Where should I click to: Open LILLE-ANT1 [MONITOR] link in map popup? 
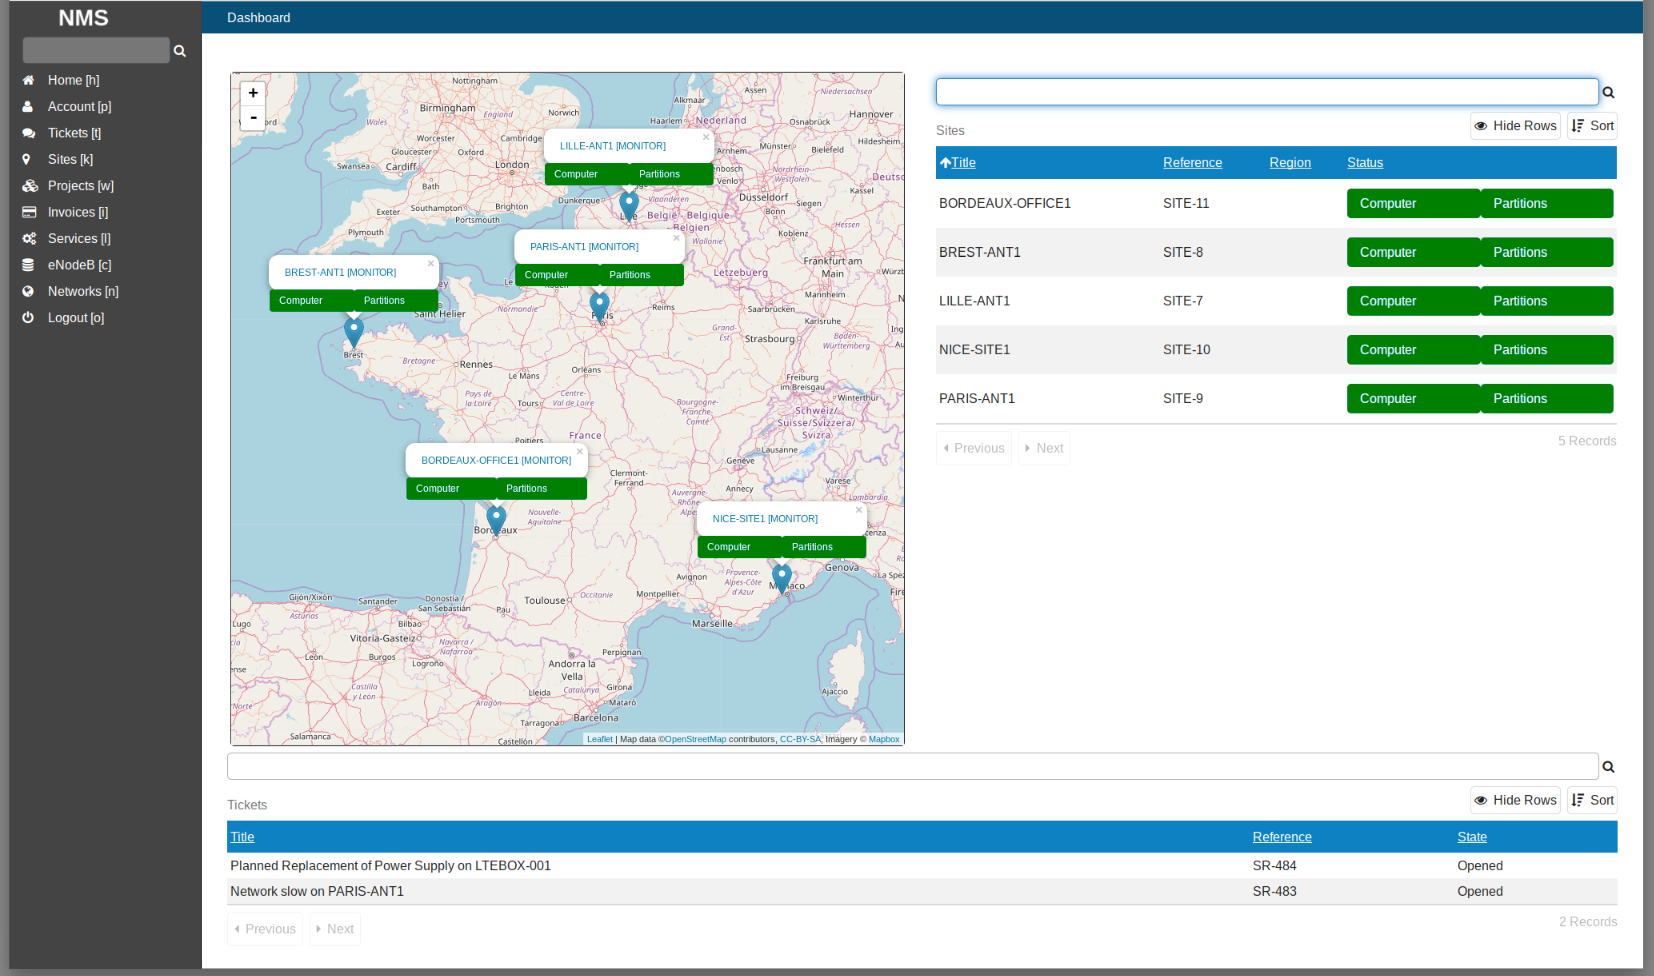tap(613, 146)
